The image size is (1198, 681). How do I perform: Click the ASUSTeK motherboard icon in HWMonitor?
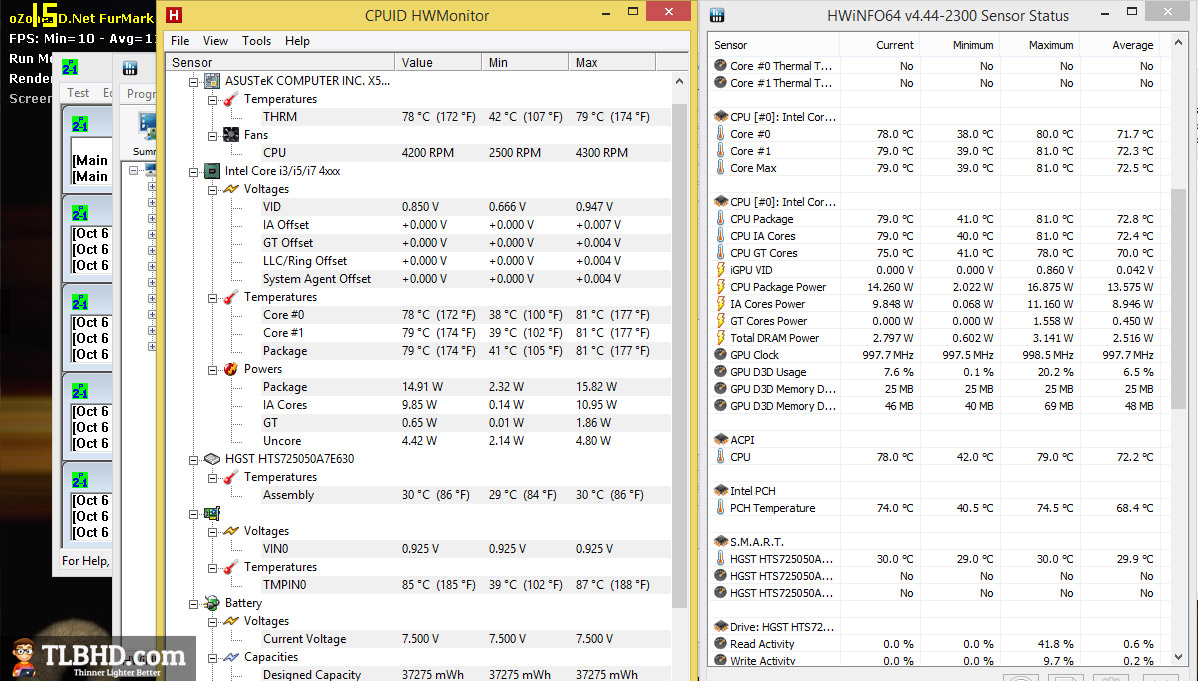(212, 80)
